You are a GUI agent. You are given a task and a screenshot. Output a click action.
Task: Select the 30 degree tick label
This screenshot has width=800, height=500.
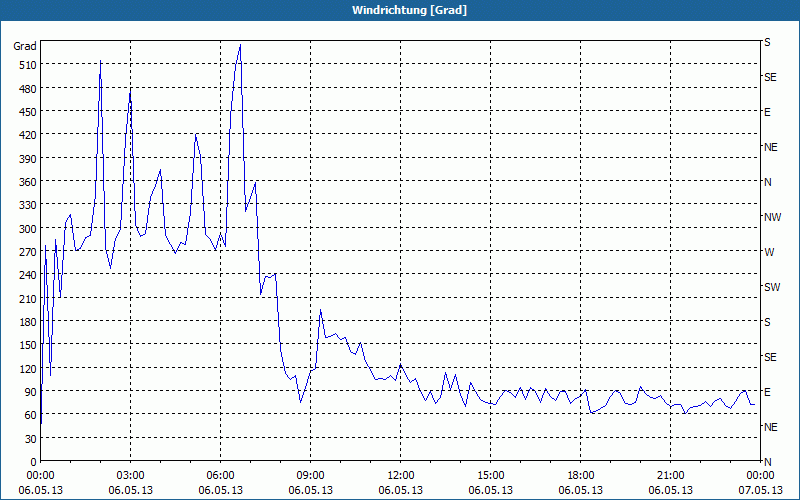coord(31,439)
